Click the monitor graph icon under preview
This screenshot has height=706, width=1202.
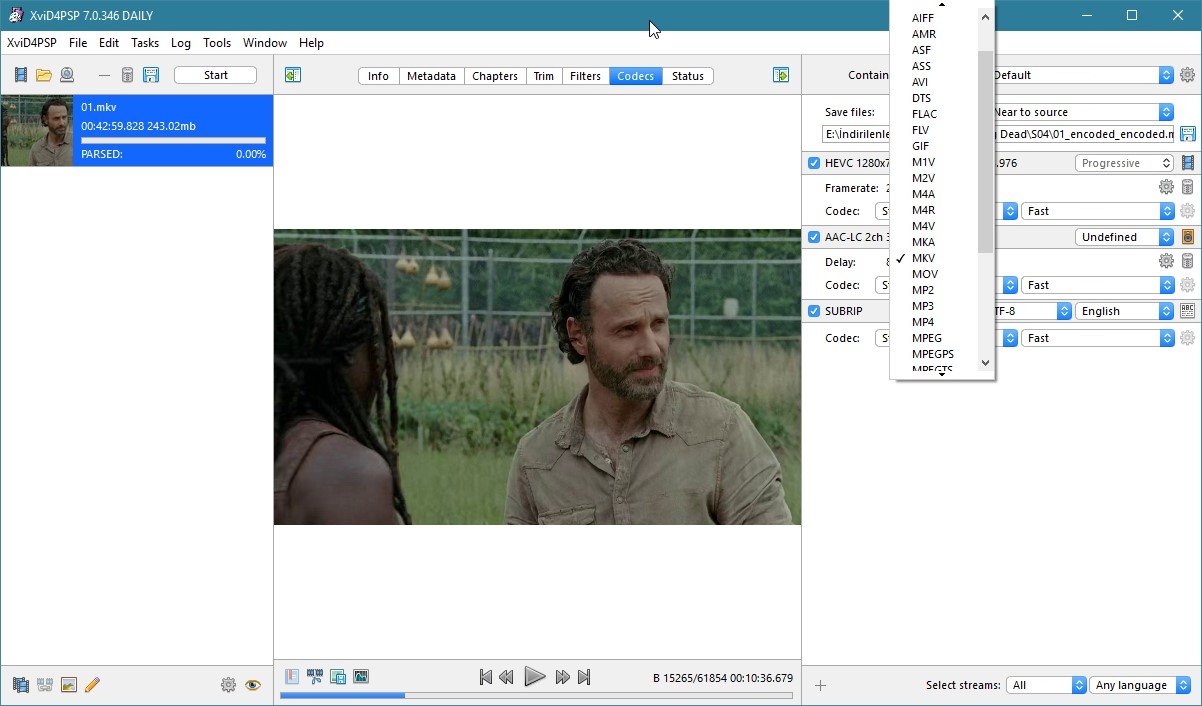(361, 677)
